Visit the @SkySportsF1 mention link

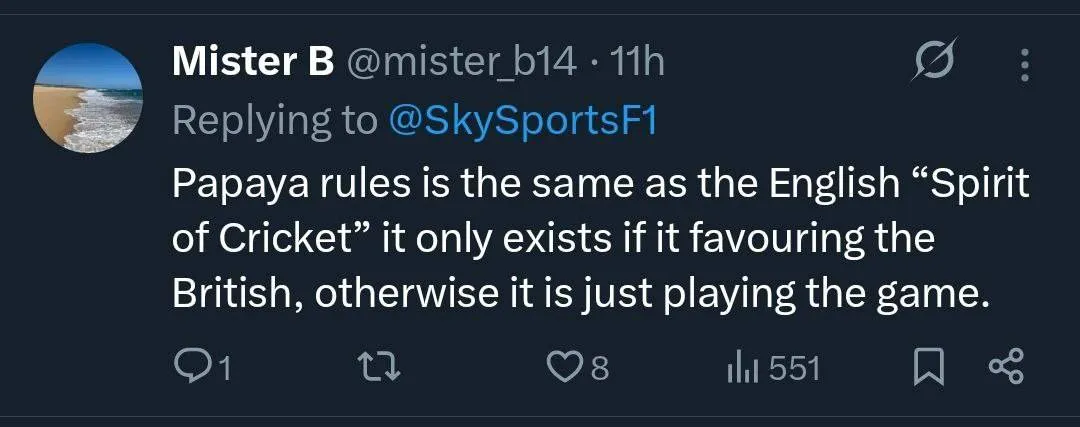tap(521, 121)
